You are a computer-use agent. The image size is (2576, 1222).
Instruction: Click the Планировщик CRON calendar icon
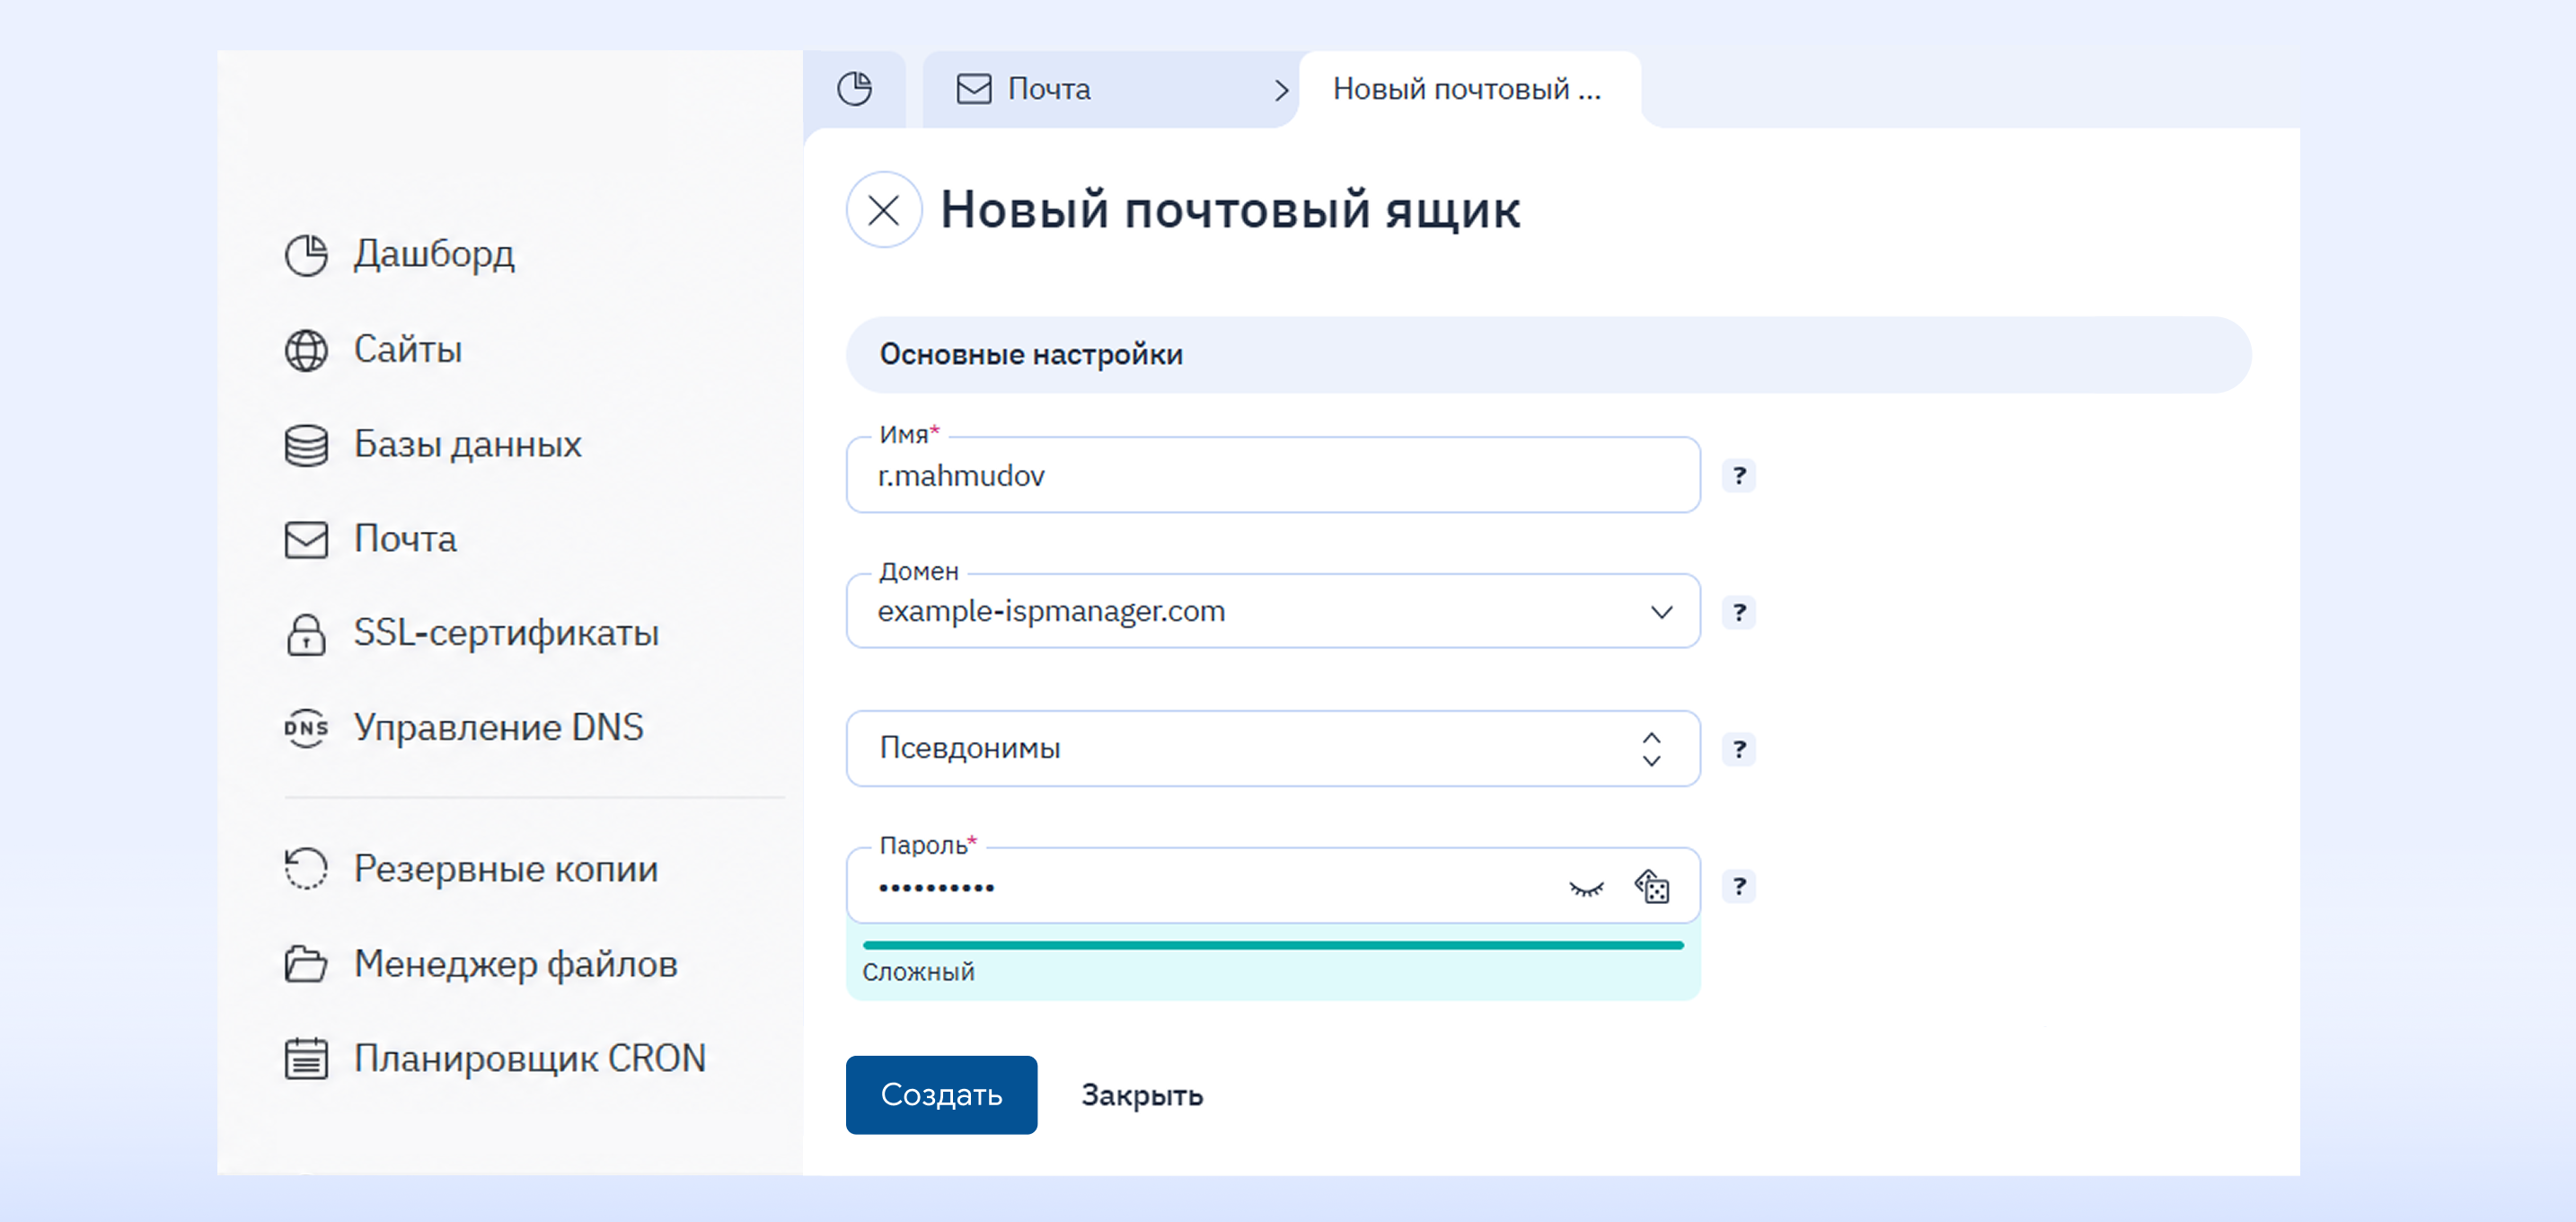tap(306, 1058)
